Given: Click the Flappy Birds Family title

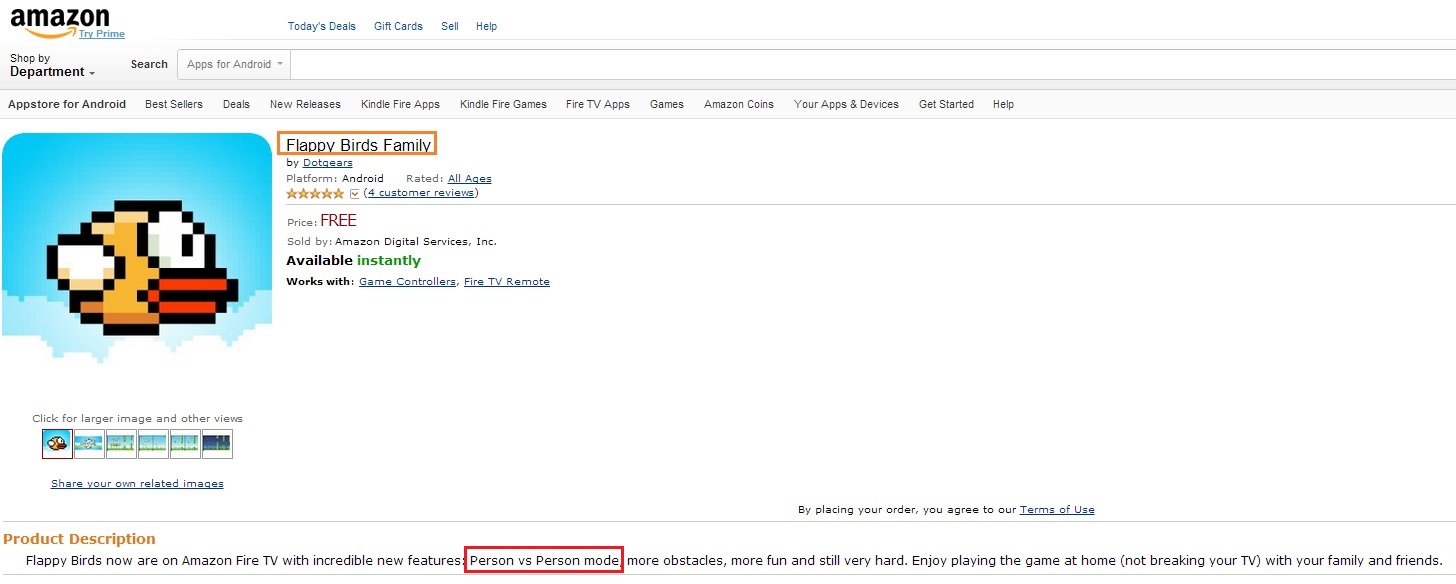Looking at the screenshot, I should (x=358, y=145).
